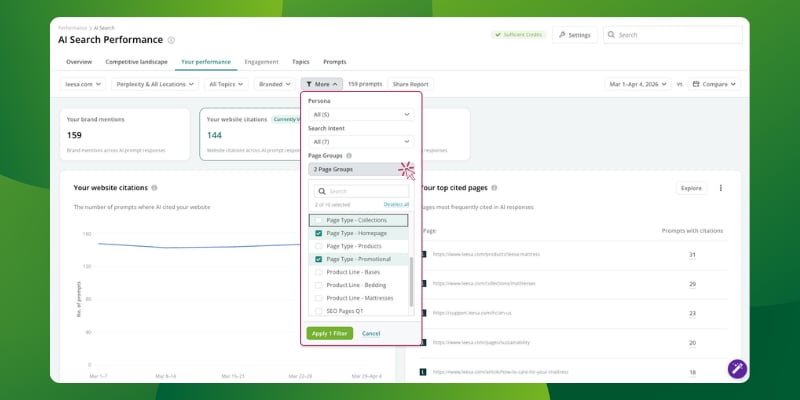Click the page groups list scrollbar

click(411, 282)
